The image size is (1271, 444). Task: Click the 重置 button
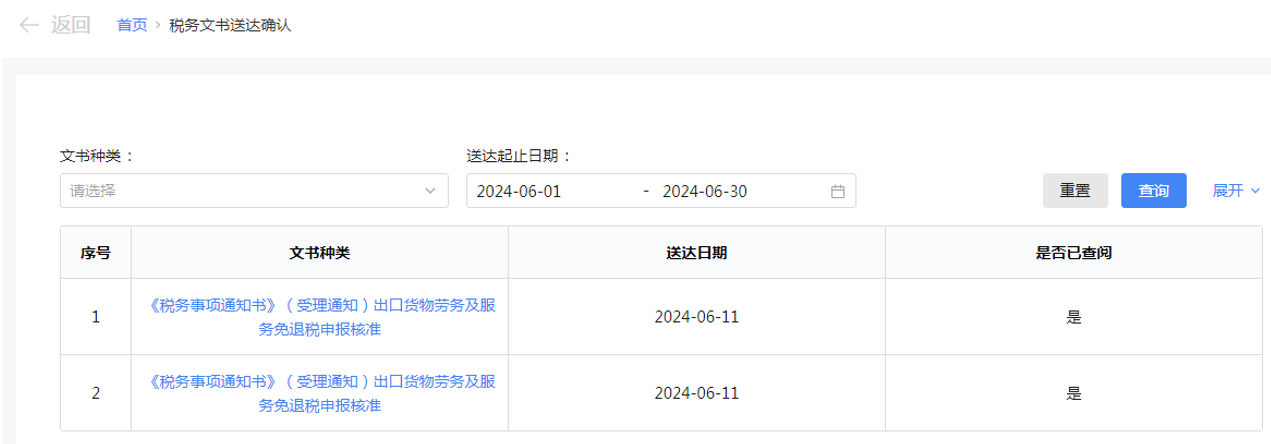pyautogui.click(x=1075, y=191)
